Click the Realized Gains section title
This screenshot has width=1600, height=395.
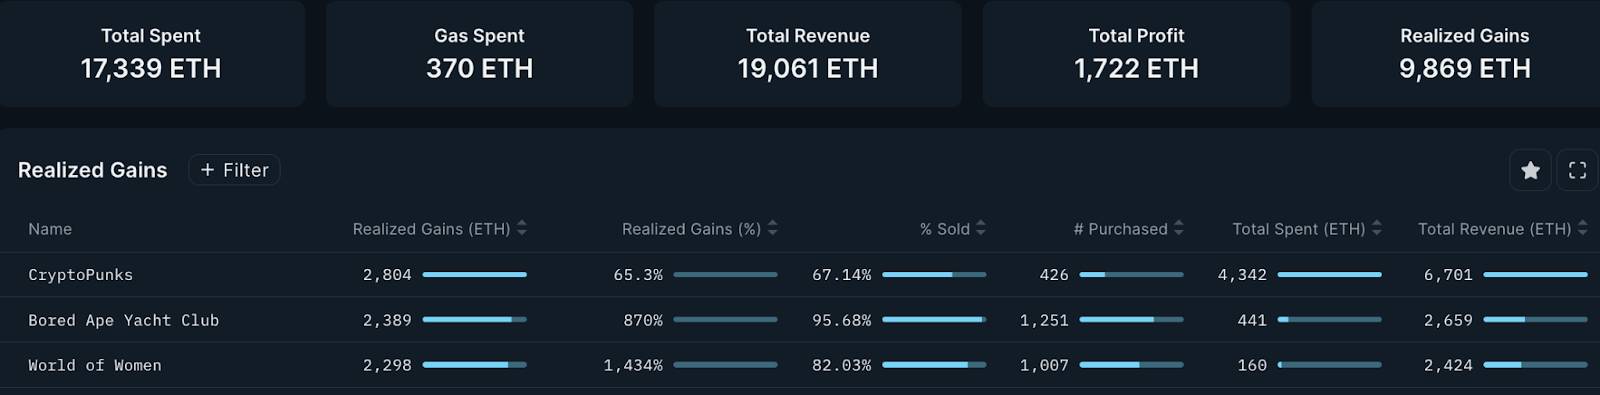click(92, 170)
